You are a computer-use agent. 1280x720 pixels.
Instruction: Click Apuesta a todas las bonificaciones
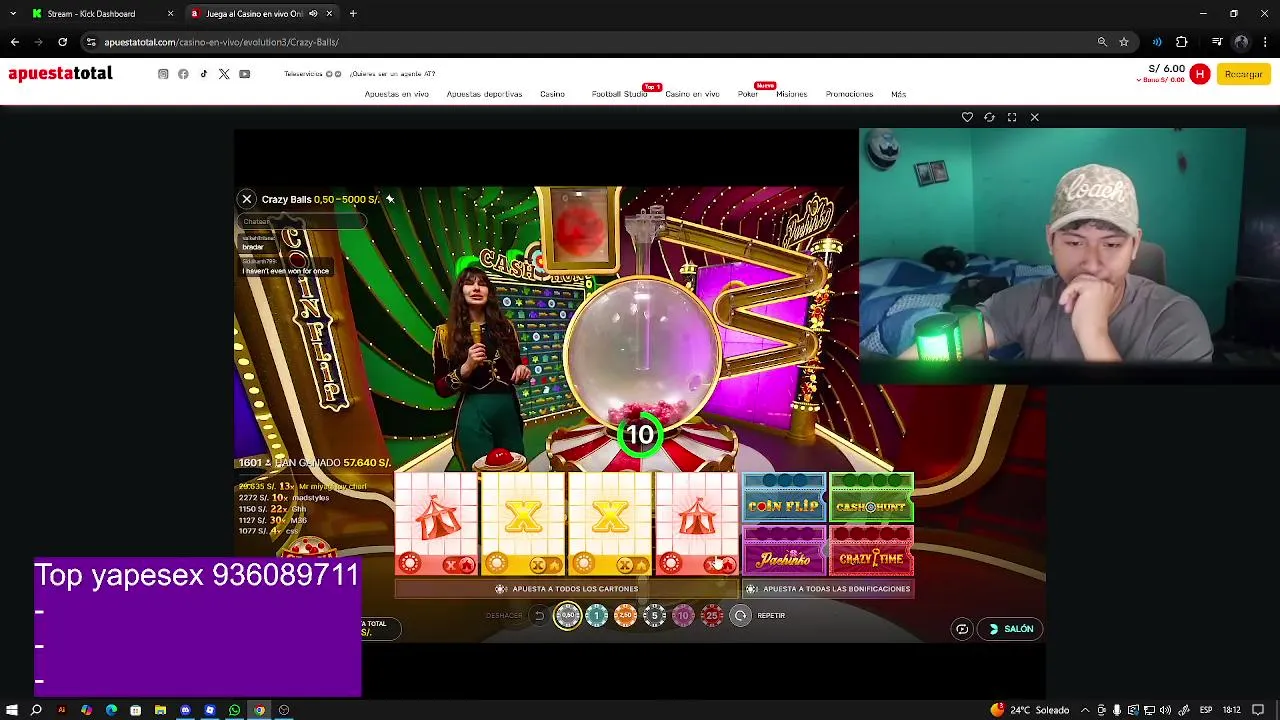coord(828,589)
